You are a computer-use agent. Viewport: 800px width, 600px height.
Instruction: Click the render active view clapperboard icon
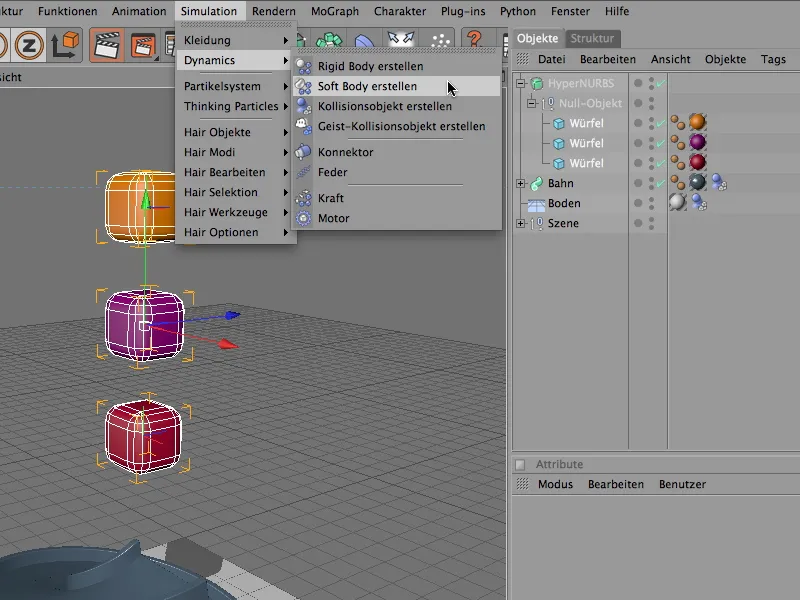click(x=107, y=46)
